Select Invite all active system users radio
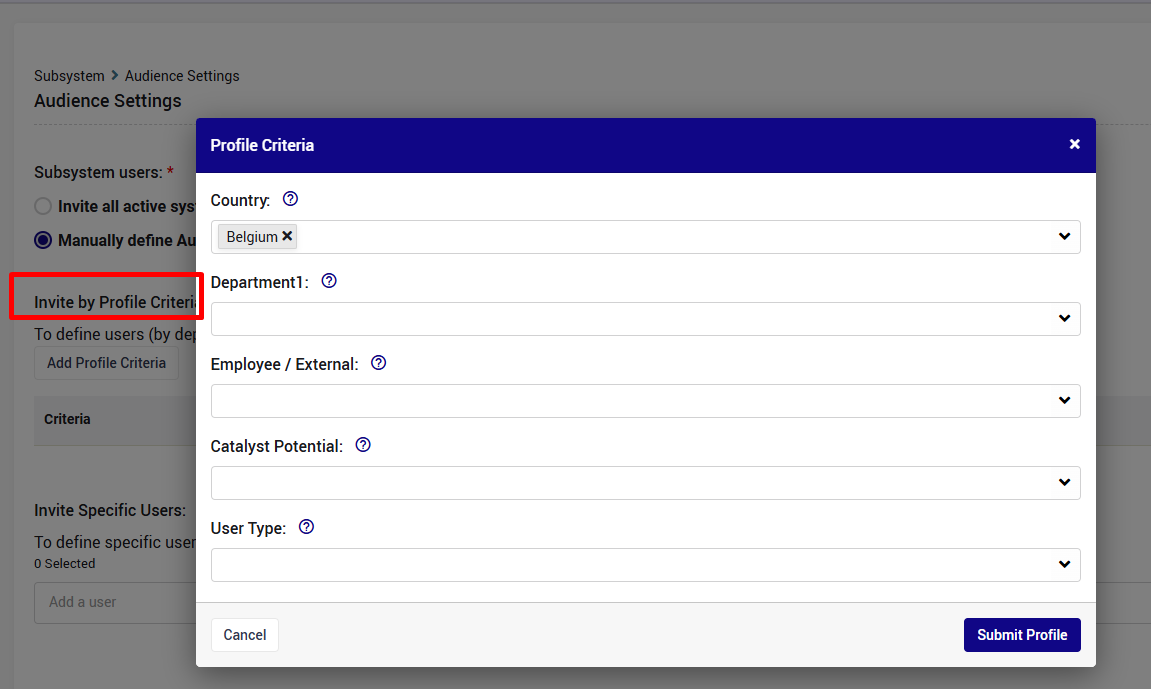 [43, 206]
